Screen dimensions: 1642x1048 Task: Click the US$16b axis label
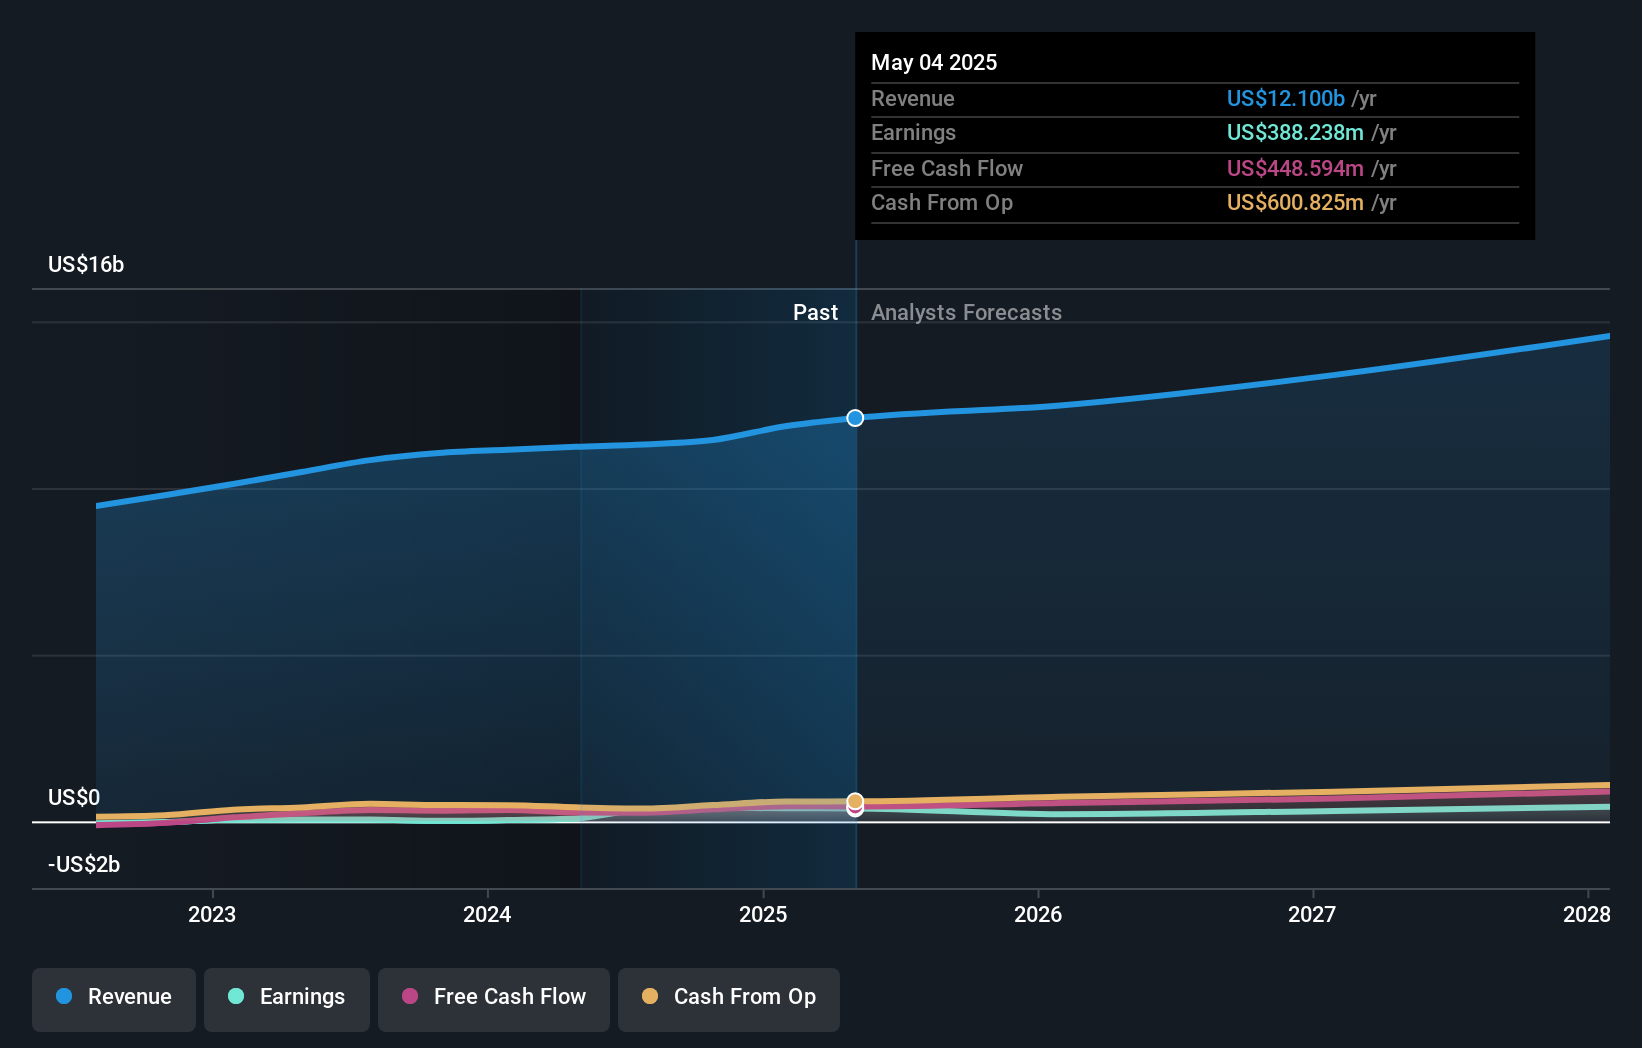85,265
